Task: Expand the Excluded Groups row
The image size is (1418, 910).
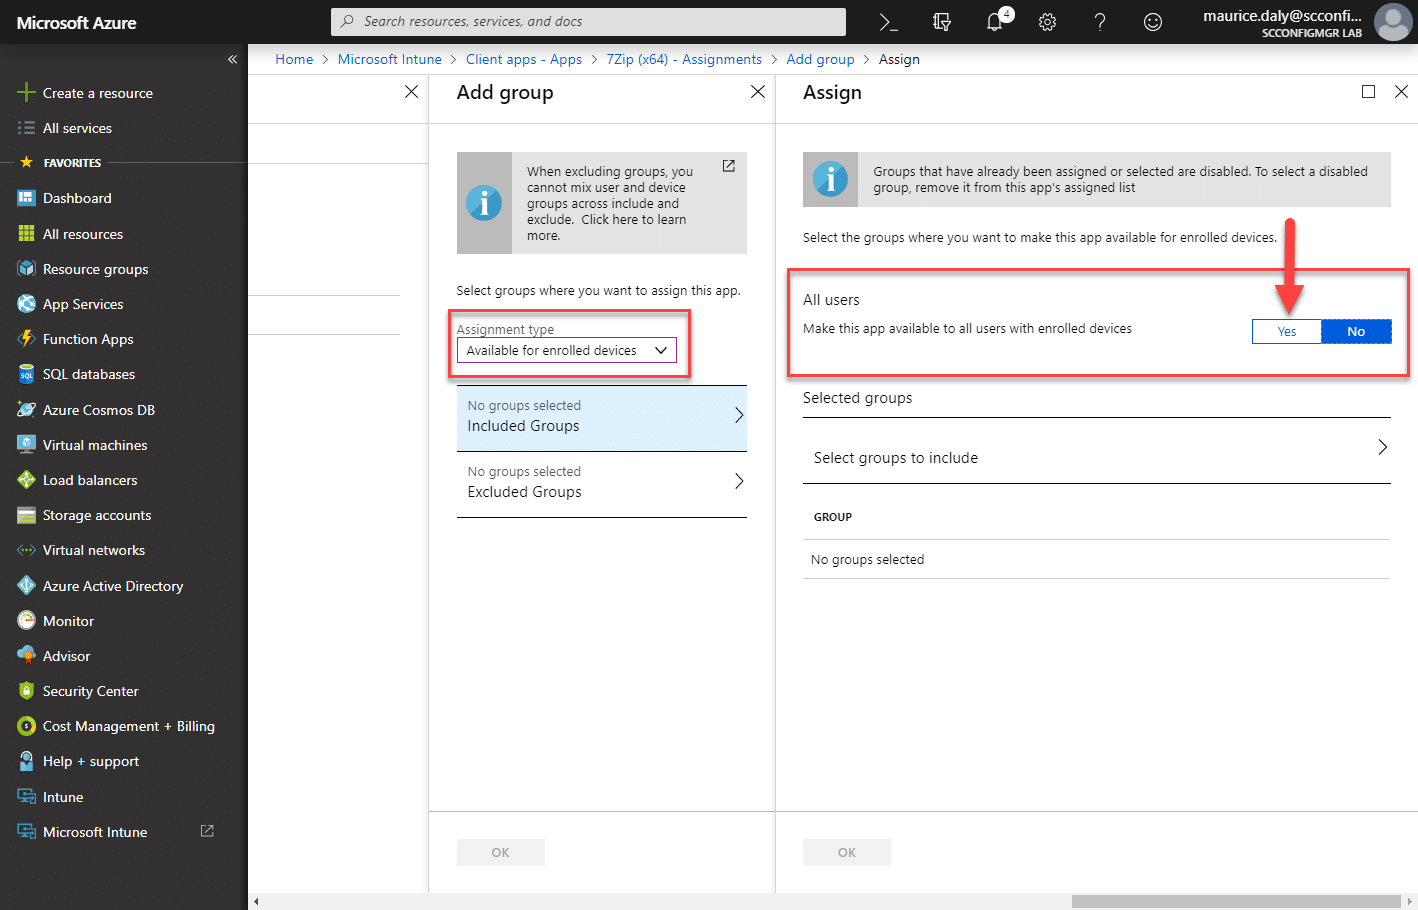Action: click(602, 483)
